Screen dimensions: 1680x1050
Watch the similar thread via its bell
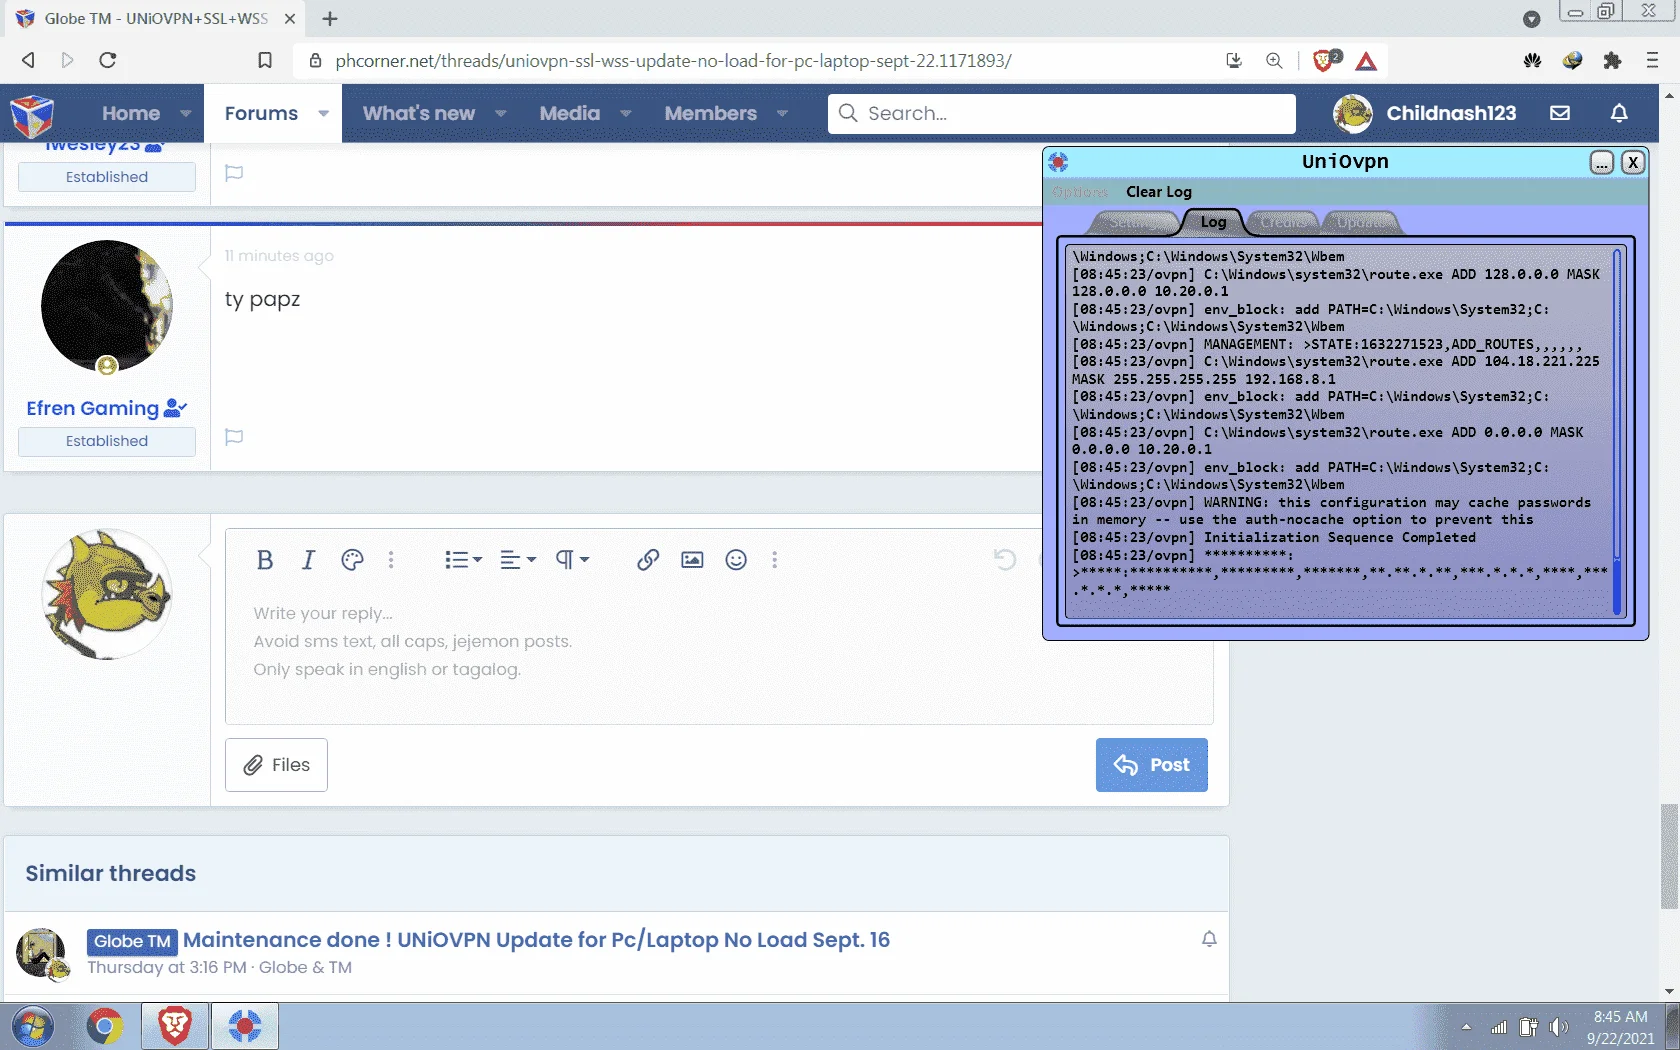pyautogui.click(x=1209, y=939)
